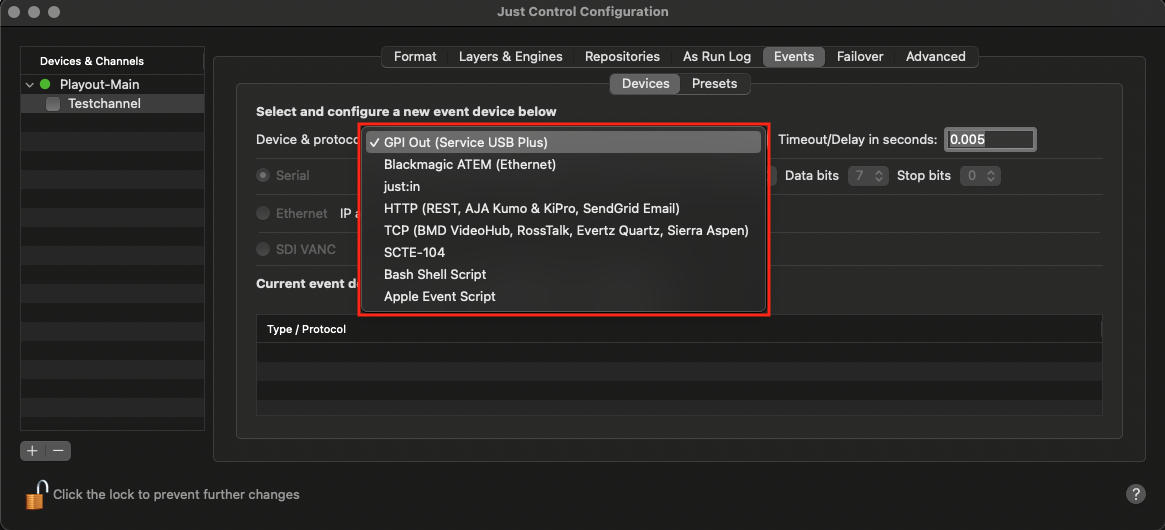1165x530 pixels.
Task: Switch to the Layers & Engines tab
Action: click(510, 56)
